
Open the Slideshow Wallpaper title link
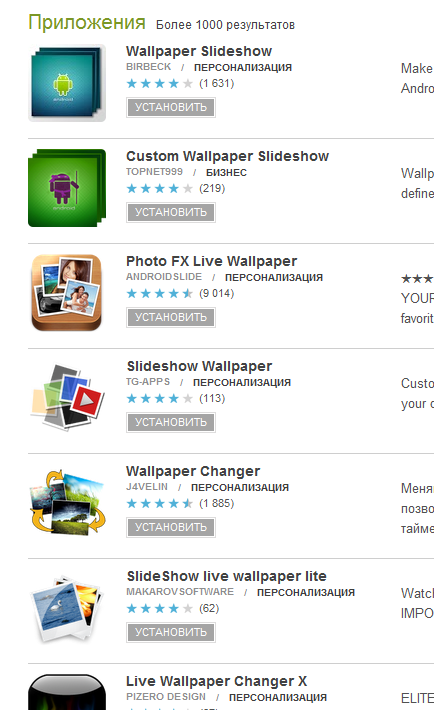pos(199,366)
